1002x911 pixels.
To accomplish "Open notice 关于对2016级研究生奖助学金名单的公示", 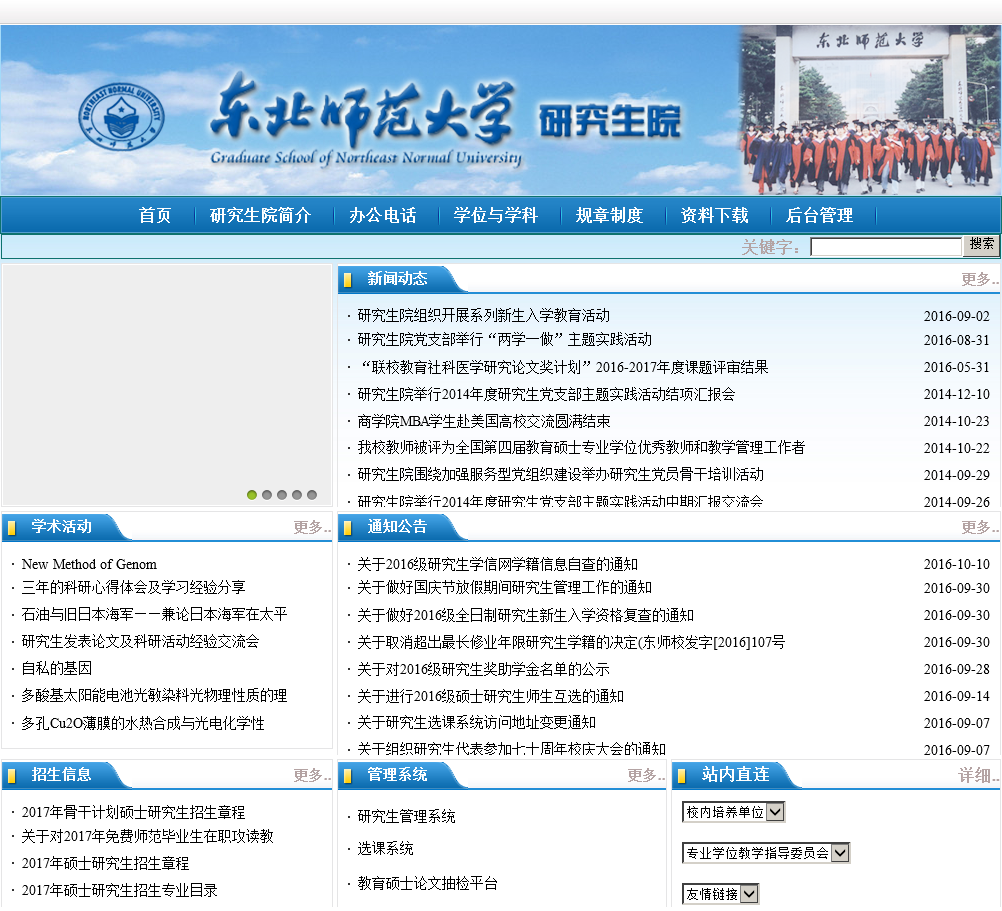I will point(483,670).
